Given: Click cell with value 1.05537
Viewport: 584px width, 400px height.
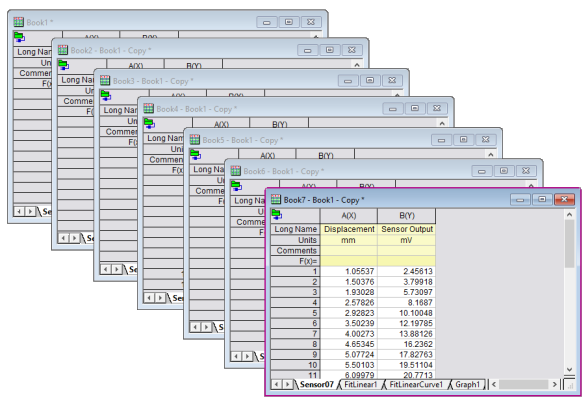Looking at the screenshot, I should click(349, 272).
